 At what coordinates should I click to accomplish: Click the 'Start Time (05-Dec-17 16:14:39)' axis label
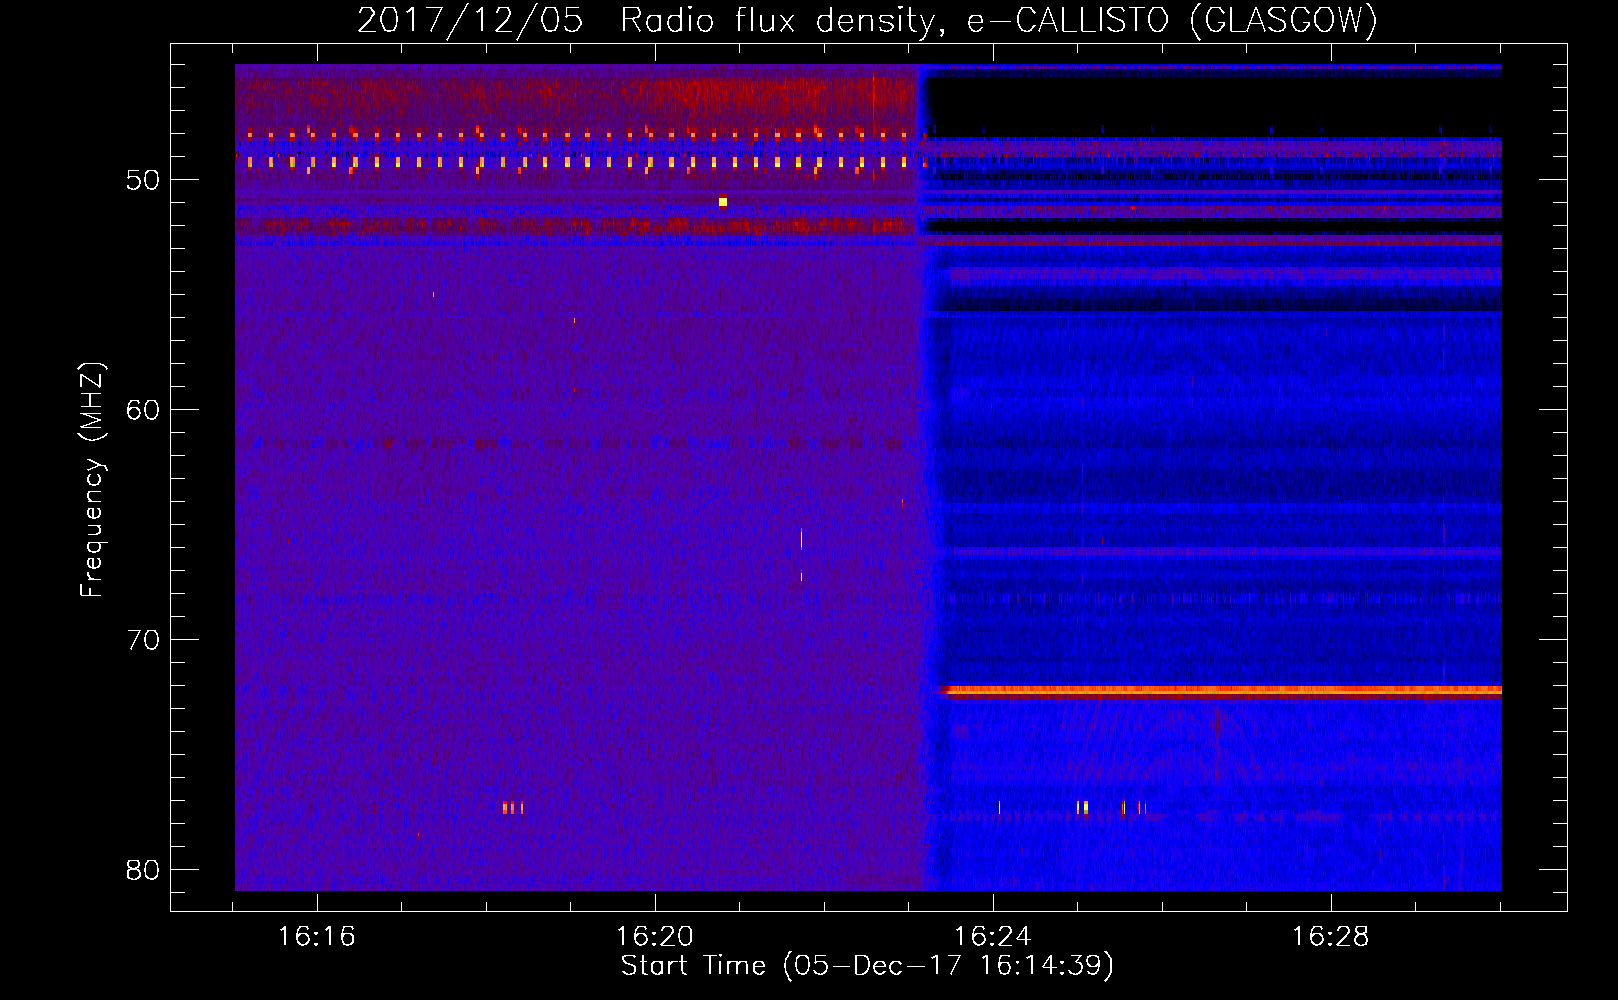[x=867, y=966]
